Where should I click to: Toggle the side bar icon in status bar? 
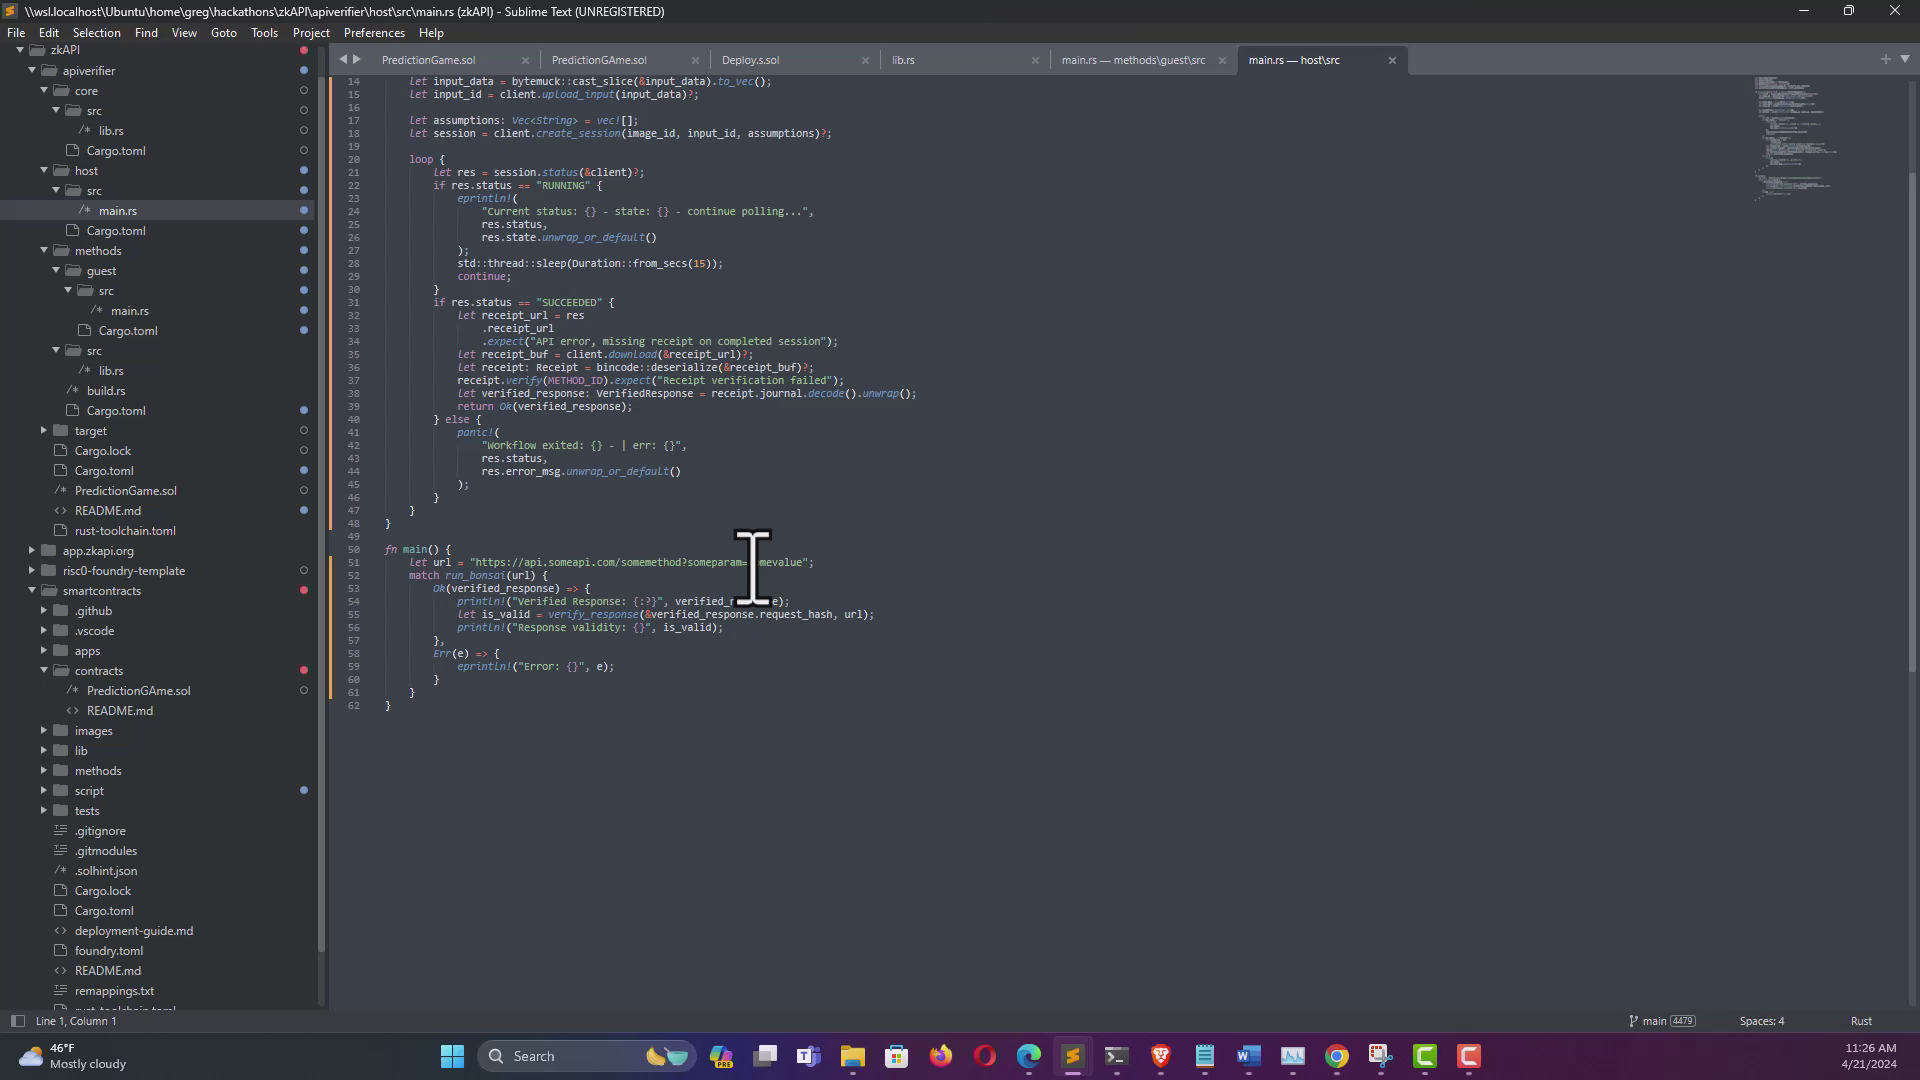coord(17,1021)
